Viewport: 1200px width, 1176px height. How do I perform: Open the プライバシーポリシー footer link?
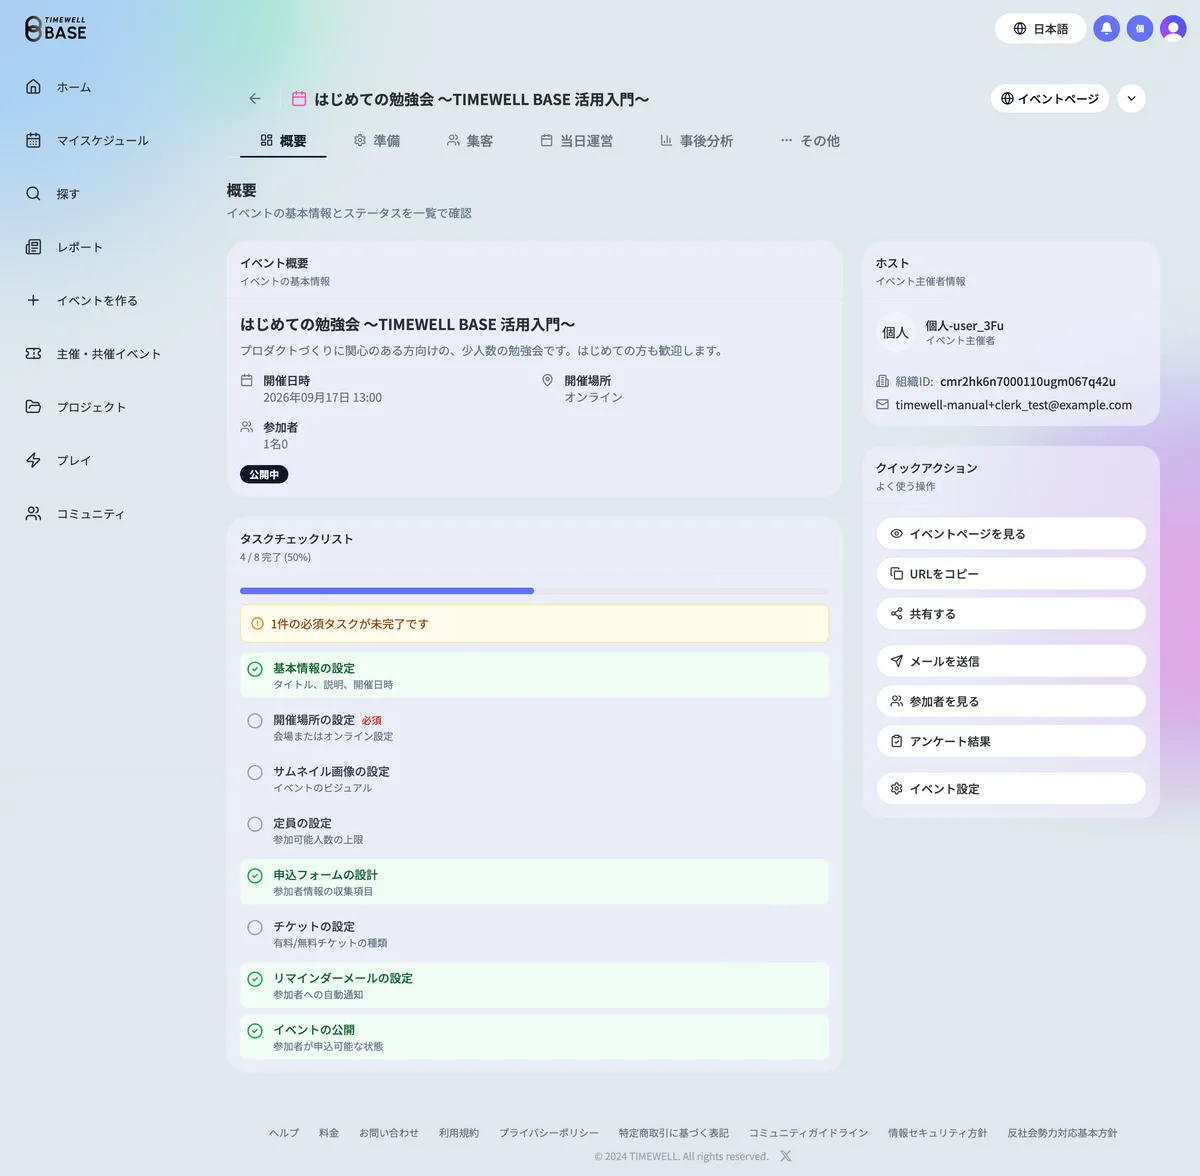pos(549,1133)
